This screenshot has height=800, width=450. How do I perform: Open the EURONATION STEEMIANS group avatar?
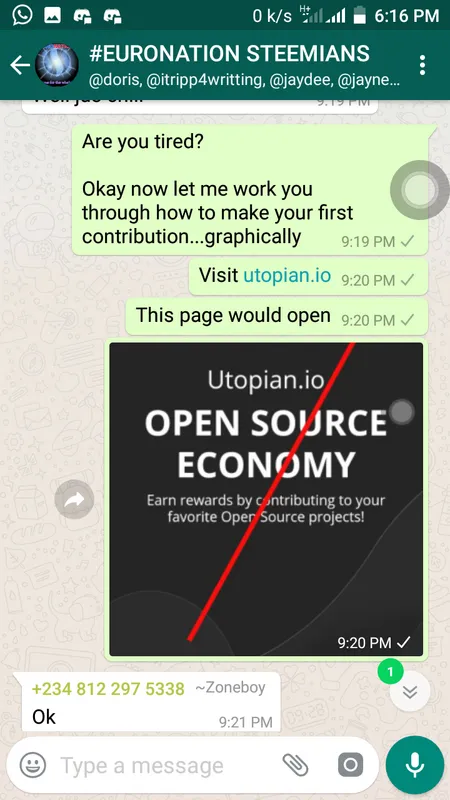[x=57, y=65]
